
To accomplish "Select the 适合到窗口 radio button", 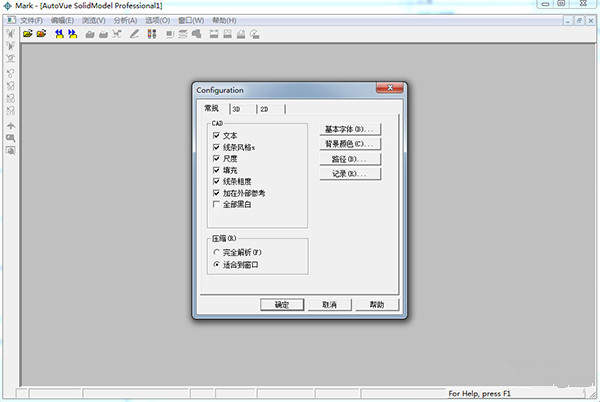I will pyautogui.click(x=217, y=264).
